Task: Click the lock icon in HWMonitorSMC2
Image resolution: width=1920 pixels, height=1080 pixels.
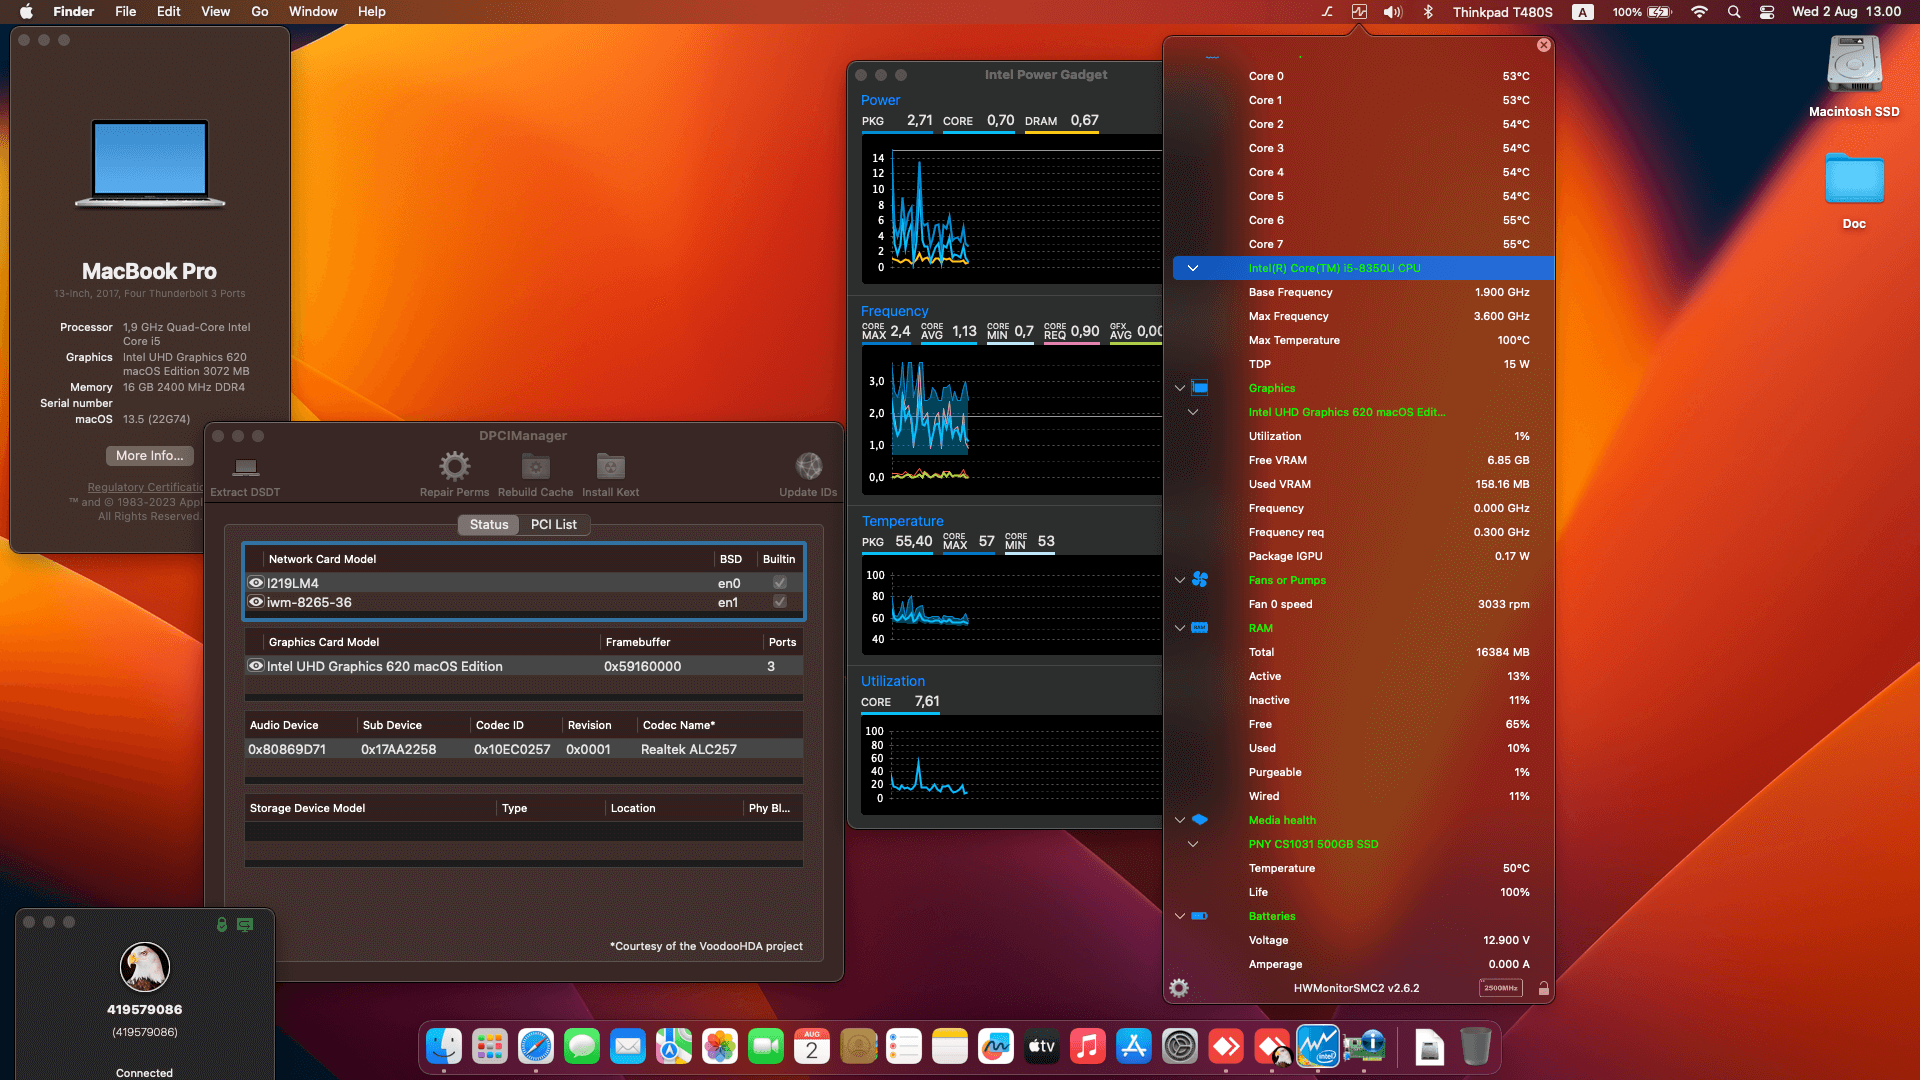Action: coord(1543,988)
